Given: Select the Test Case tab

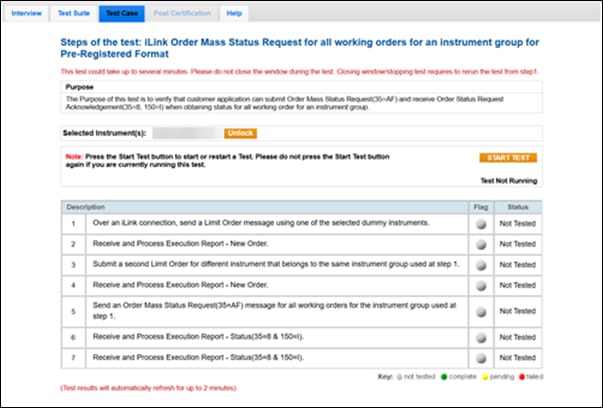Looking at the screenshot, I should tap(123, 14).
